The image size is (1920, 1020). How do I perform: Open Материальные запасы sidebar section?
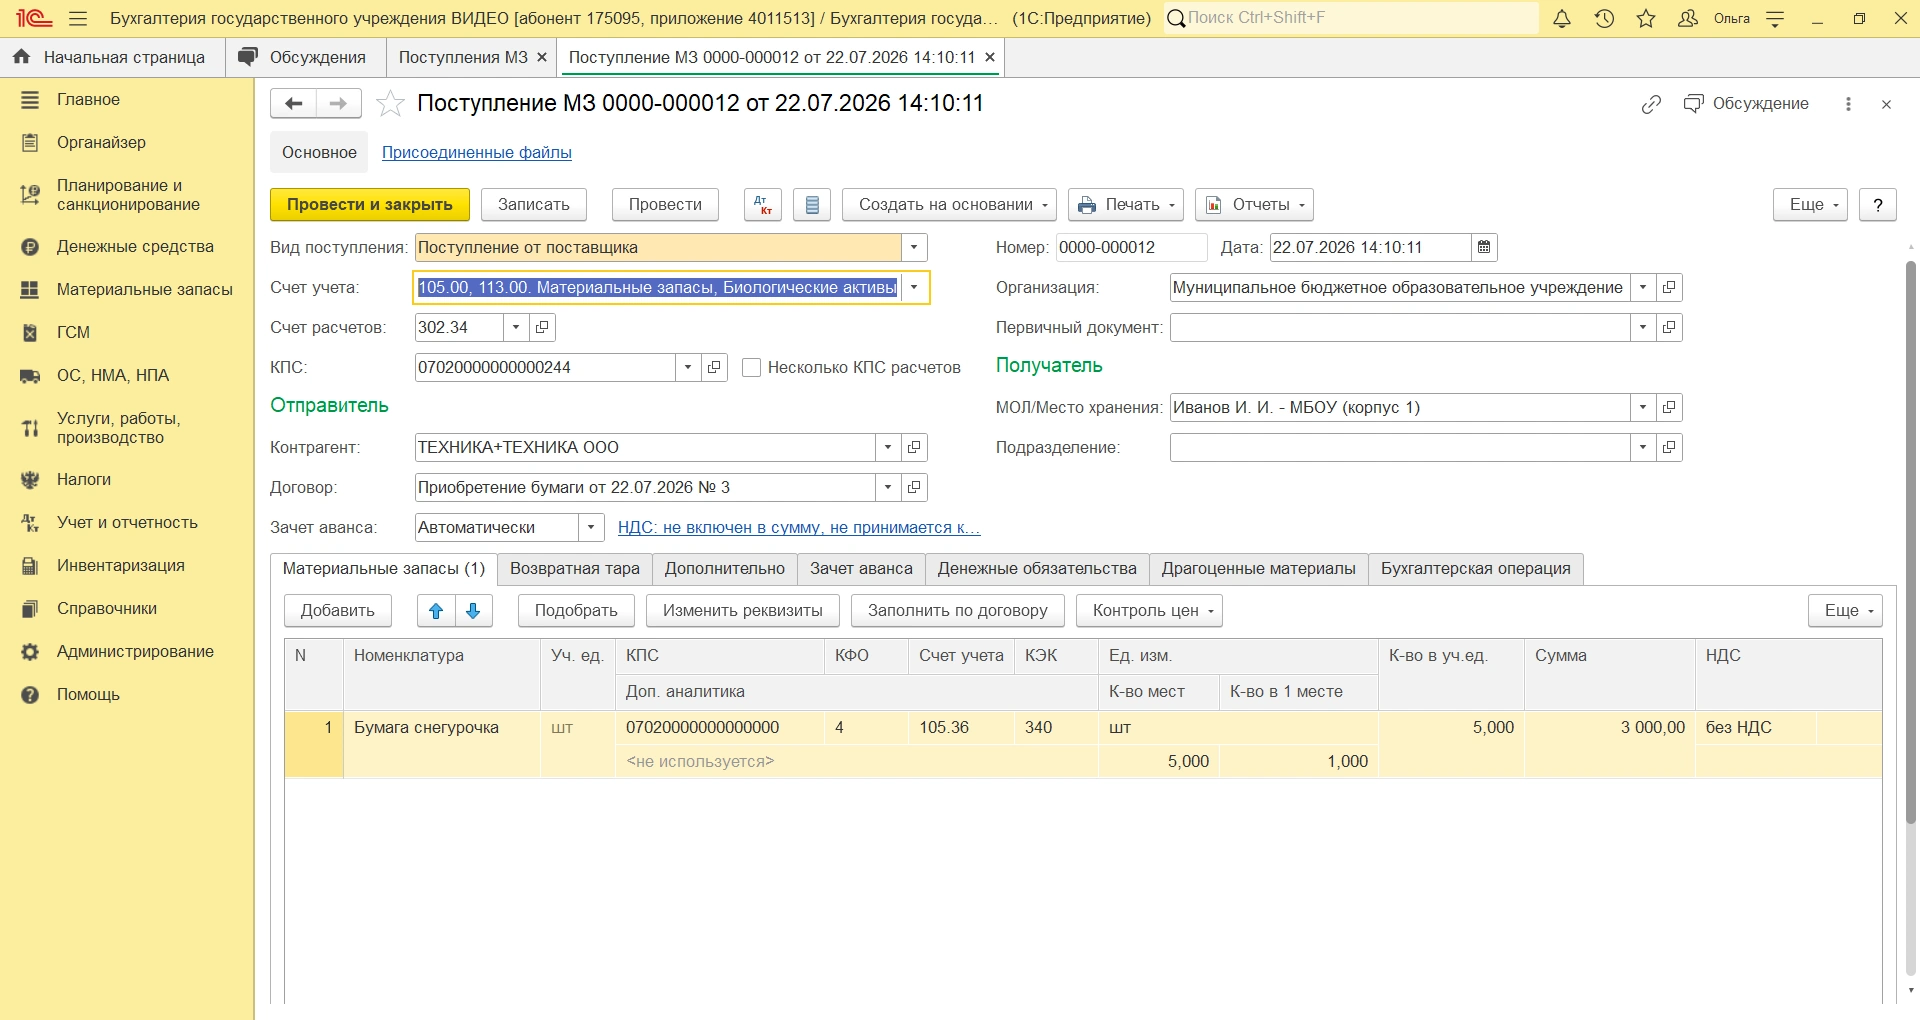pos(127,290)
